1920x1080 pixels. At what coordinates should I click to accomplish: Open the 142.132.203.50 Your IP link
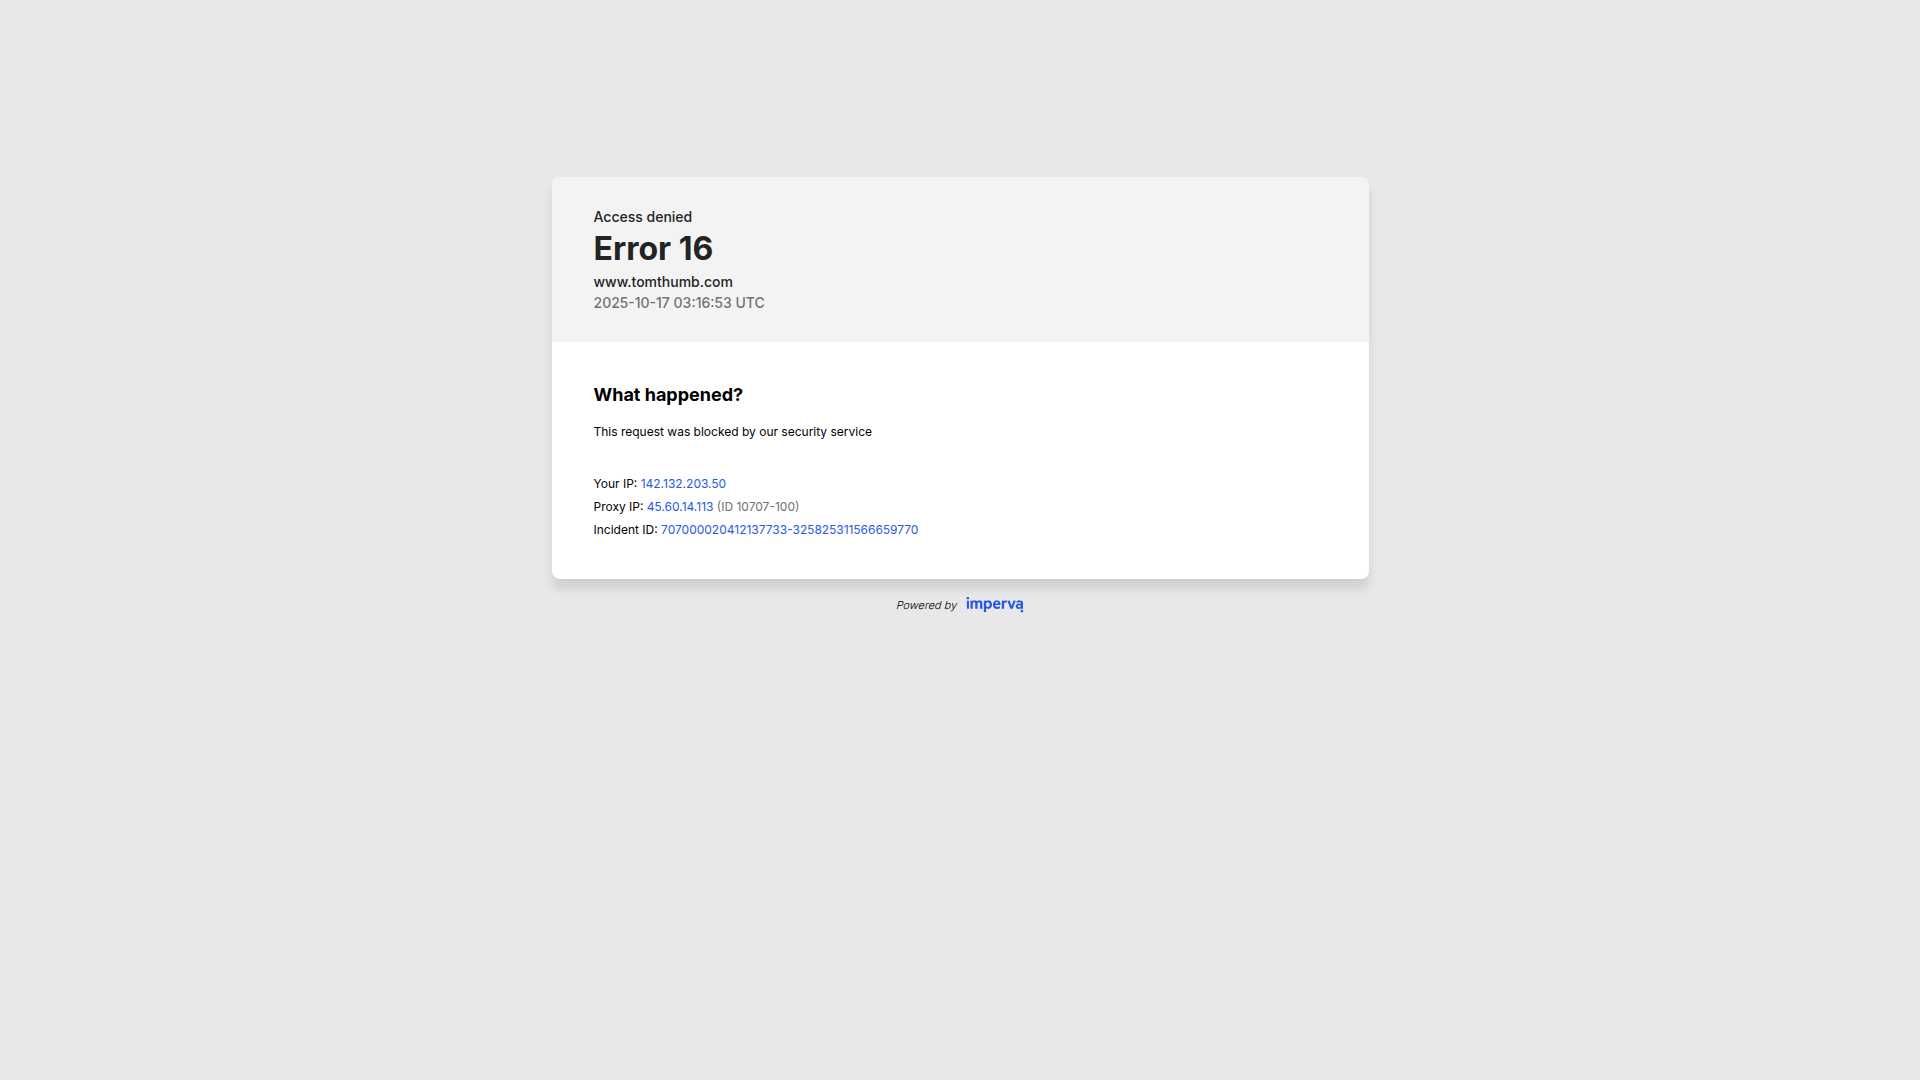click(683, 483)
